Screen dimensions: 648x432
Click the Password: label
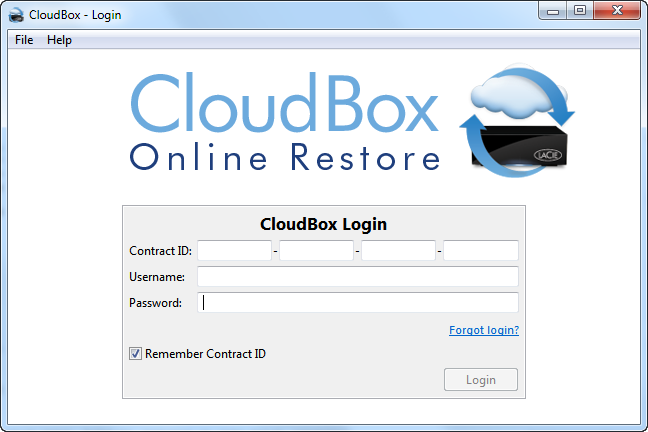(155, 303)
